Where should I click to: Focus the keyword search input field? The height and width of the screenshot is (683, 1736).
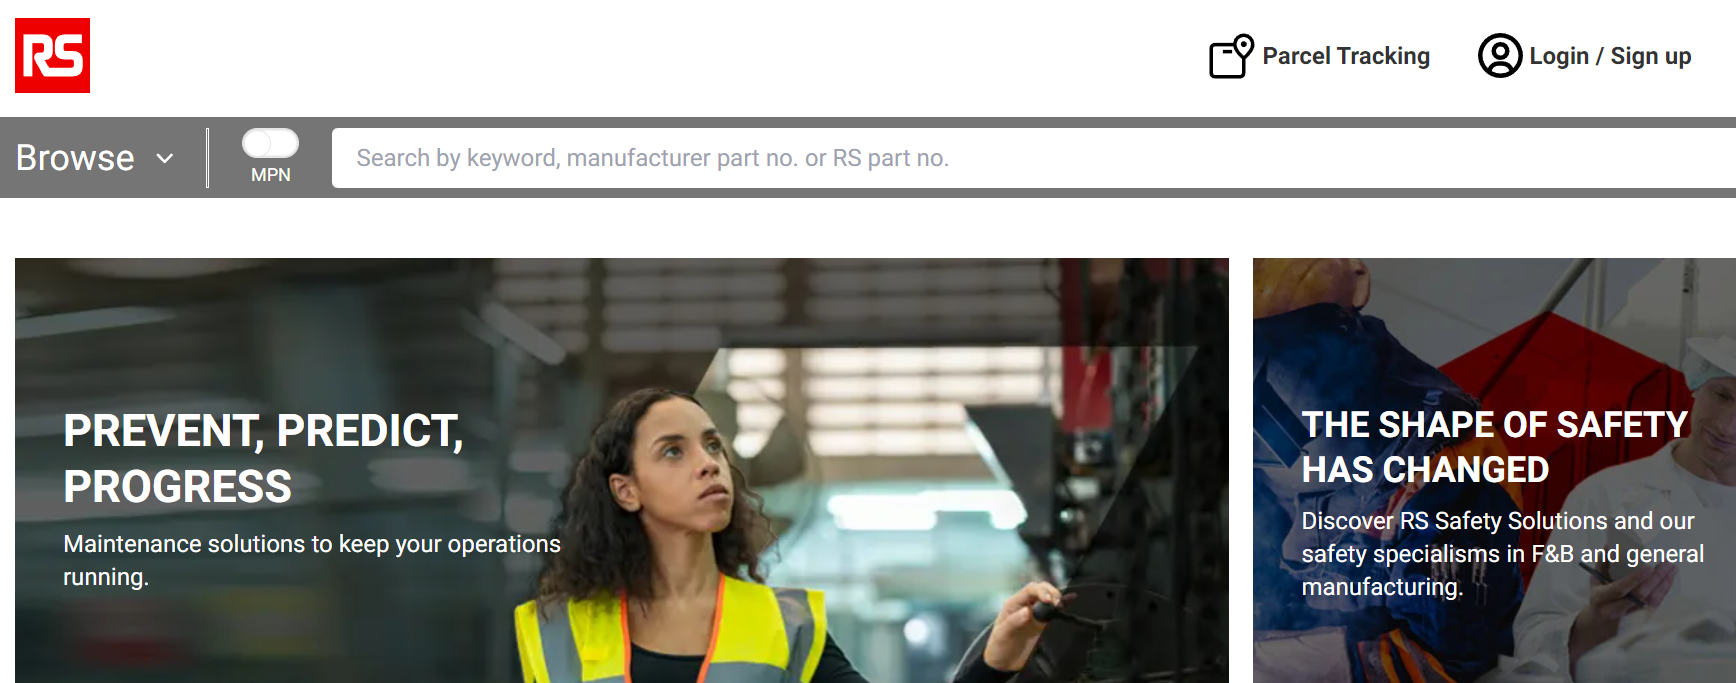[1034, 158]
